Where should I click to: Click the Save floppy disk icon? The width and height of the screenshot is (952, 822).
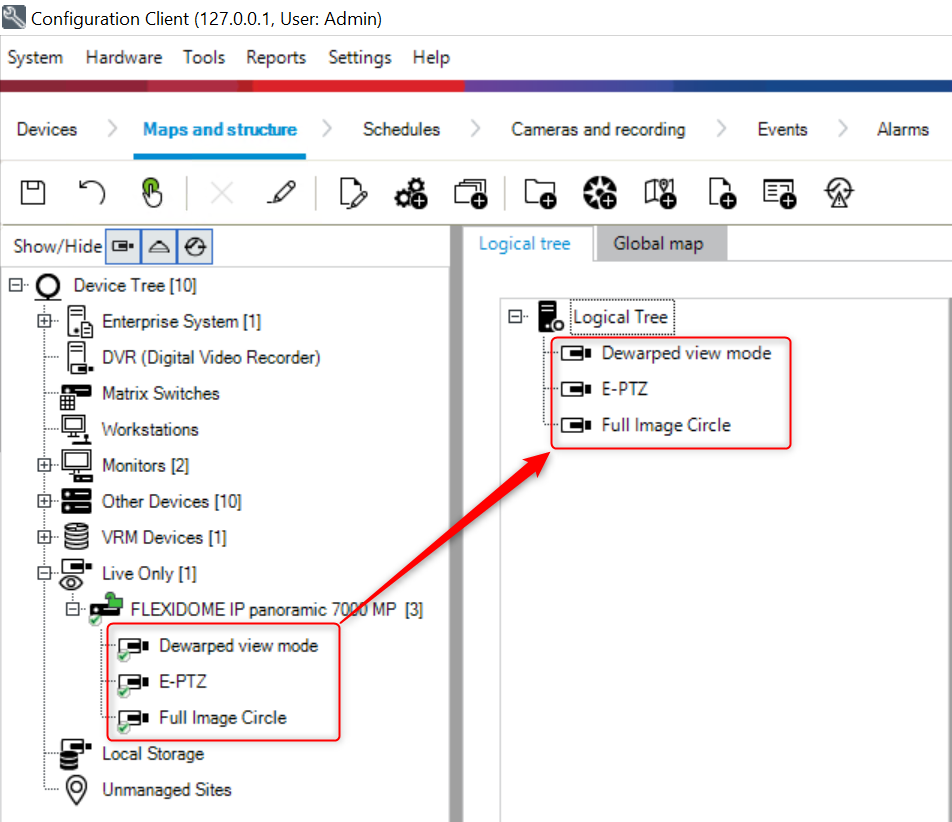point(33,193)
